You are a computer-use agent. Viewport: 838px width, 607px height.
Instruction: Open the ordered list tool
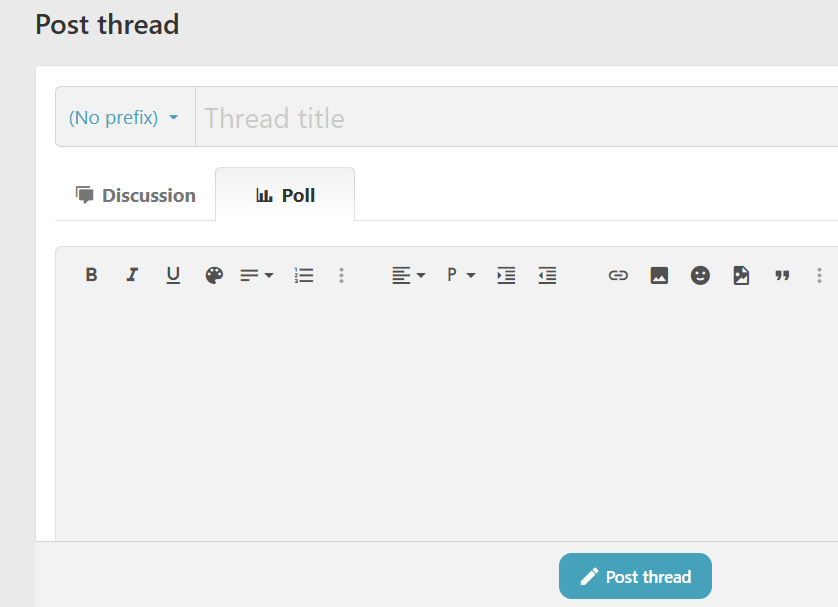point(304,275)
